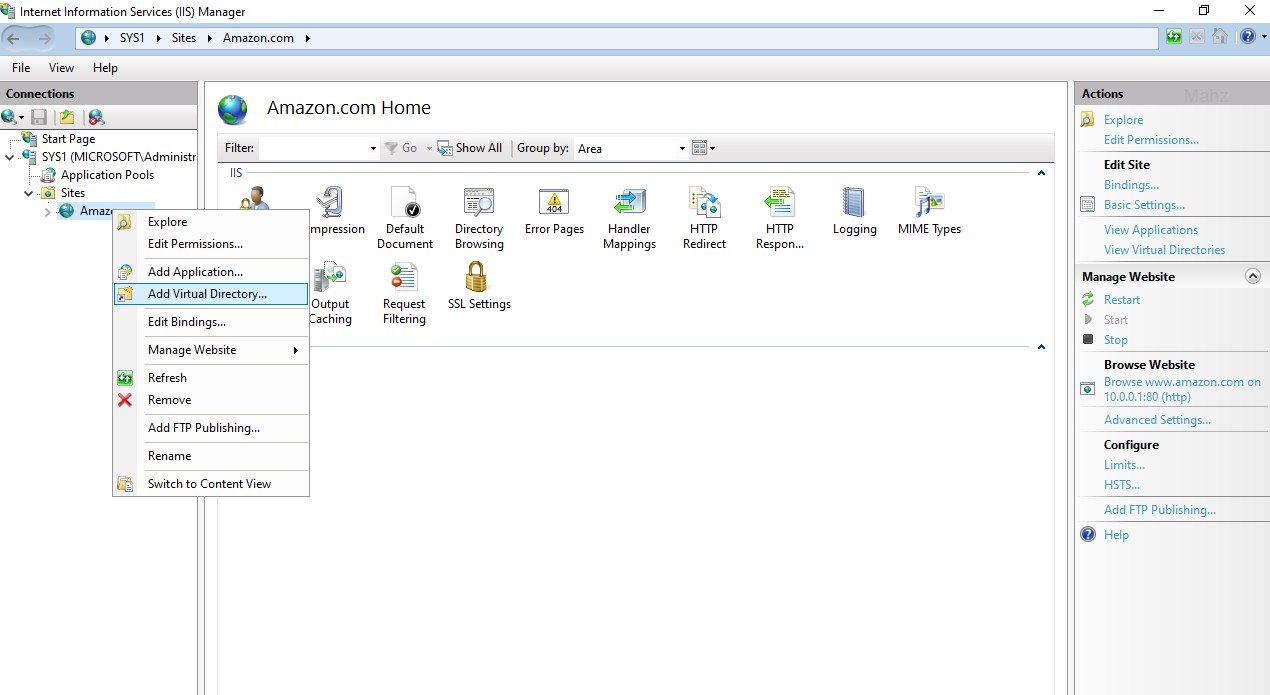This screenshot has width=1270, height=695.
Task: Open the MIME Types feature
Action: click(x=929, y=203)
